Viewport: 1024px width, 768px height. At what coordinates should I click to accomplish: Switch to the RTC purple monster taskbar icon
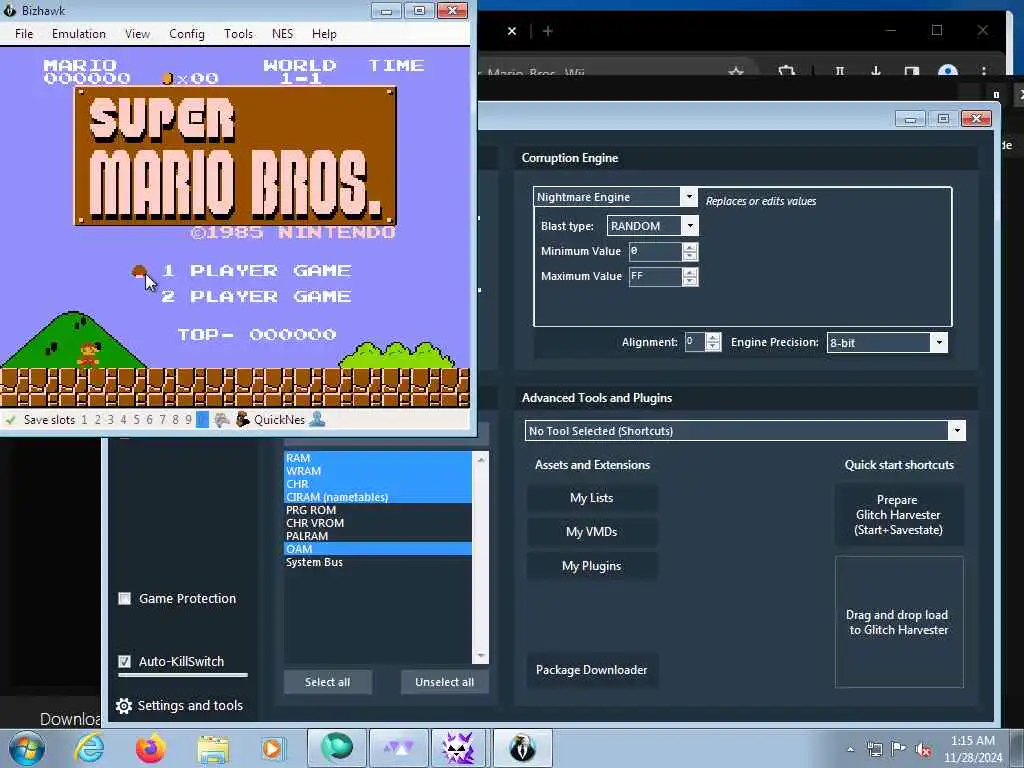pos(458,748)
